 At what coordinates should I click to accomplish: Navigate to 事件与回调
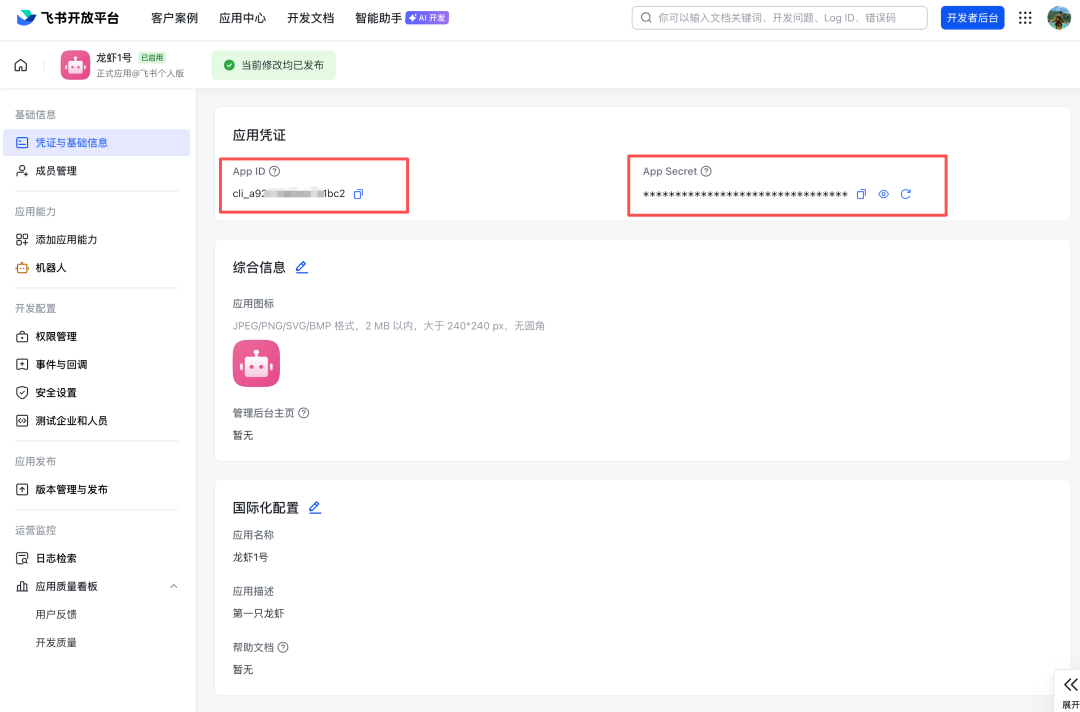tap(61, 364)
